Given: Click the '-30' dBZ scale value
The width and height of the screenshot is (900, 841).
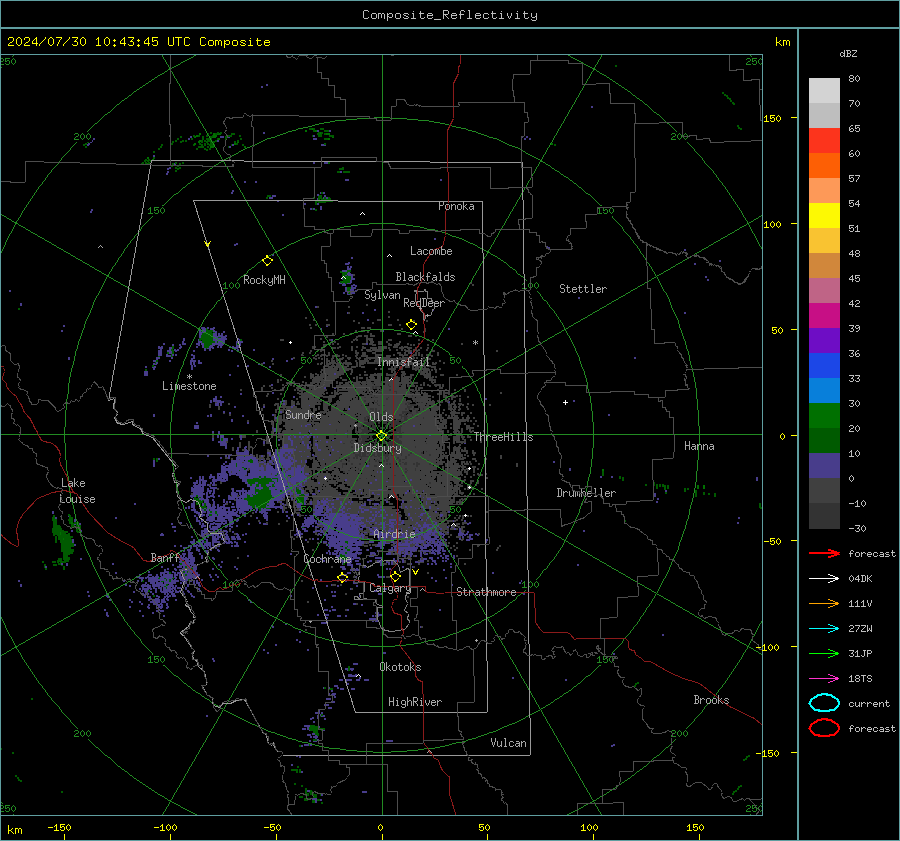Looking at the screenshot, I should 858,528.
